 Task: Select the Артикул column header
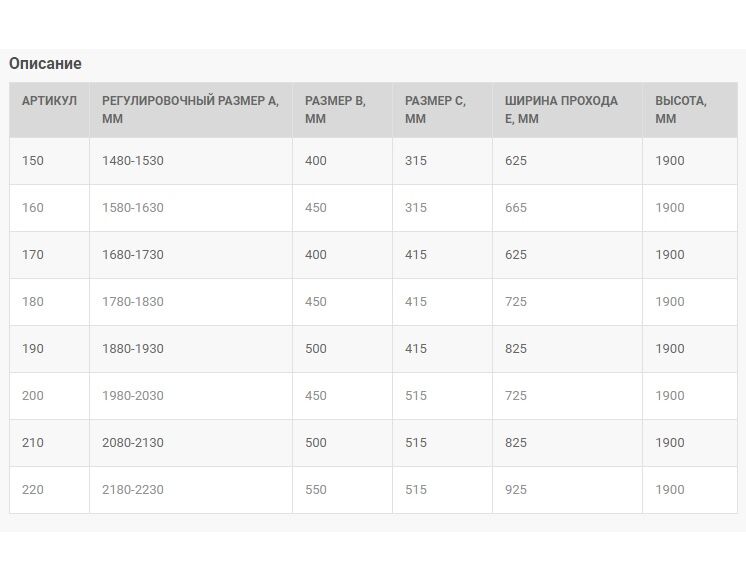pyautogui.click(x=49, y=101)
